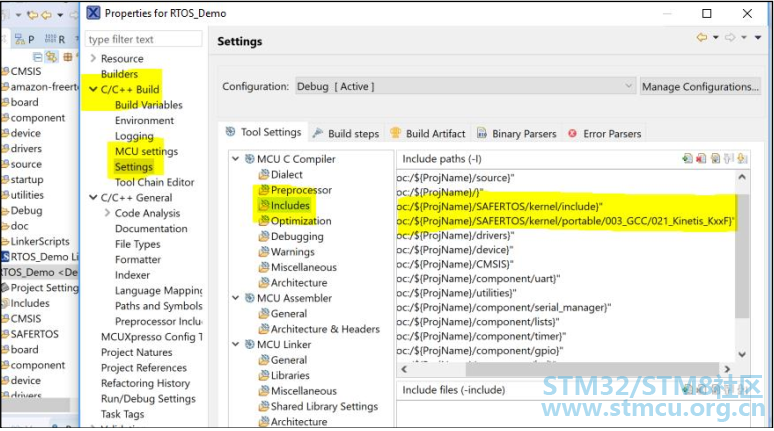Switch to Error Parsers tab

605,134
